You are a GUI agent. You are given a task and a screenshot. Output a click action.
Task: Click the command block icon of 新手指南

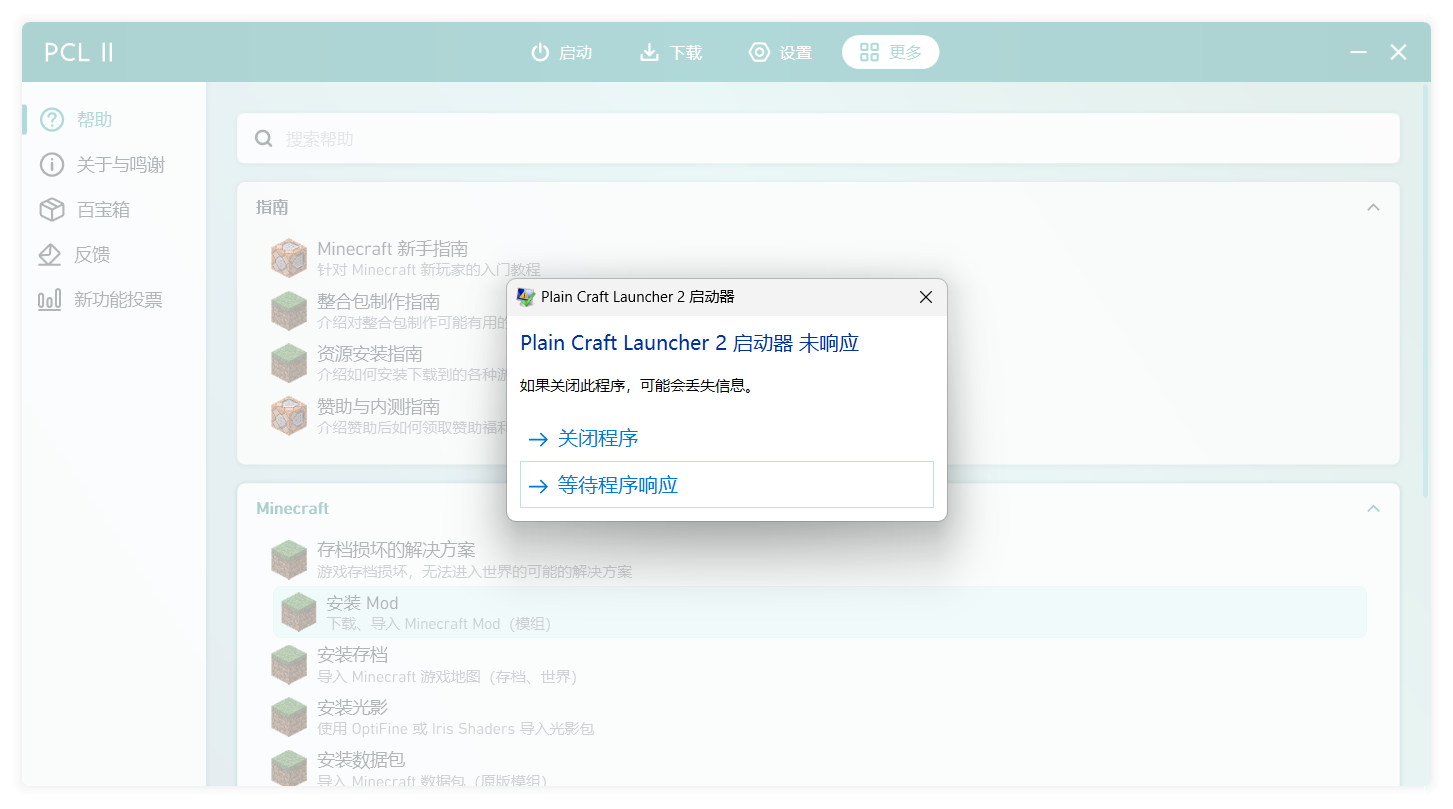click(x=289, y=258)
